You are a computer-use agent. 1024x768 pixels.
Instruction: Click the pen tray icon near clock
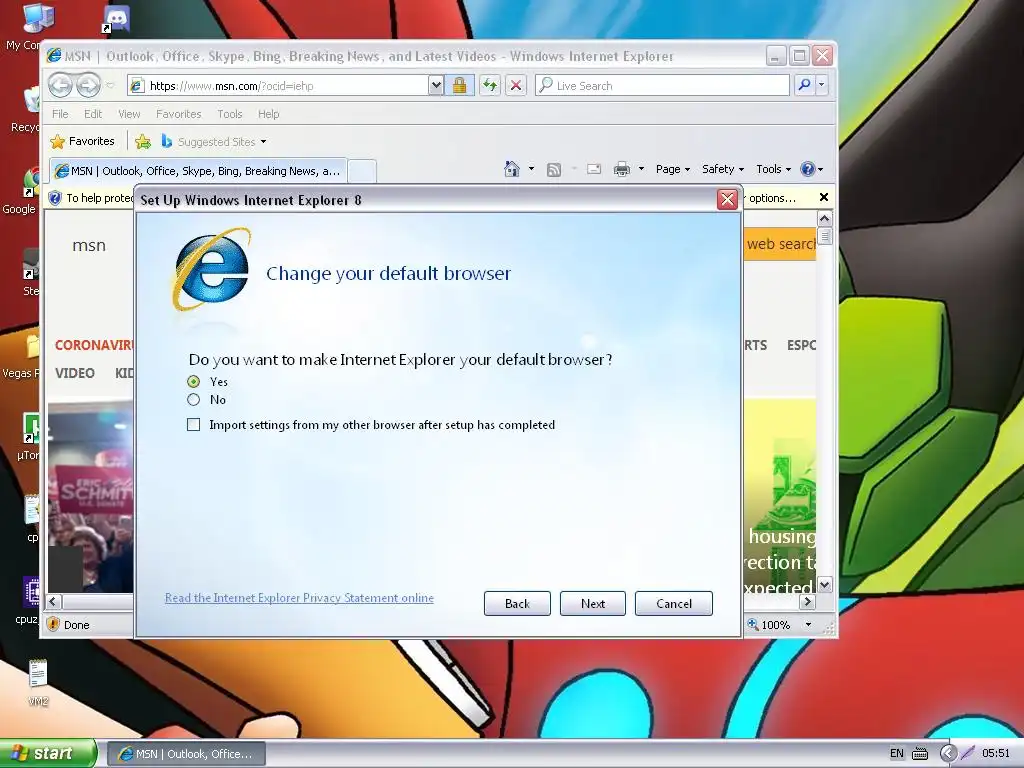coord(967,754)
